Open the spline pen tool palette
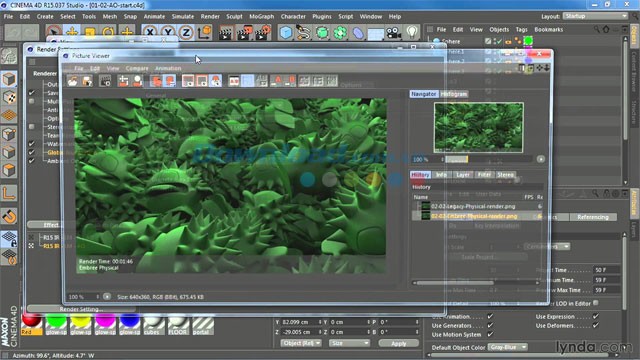 (x=304, y=32)
